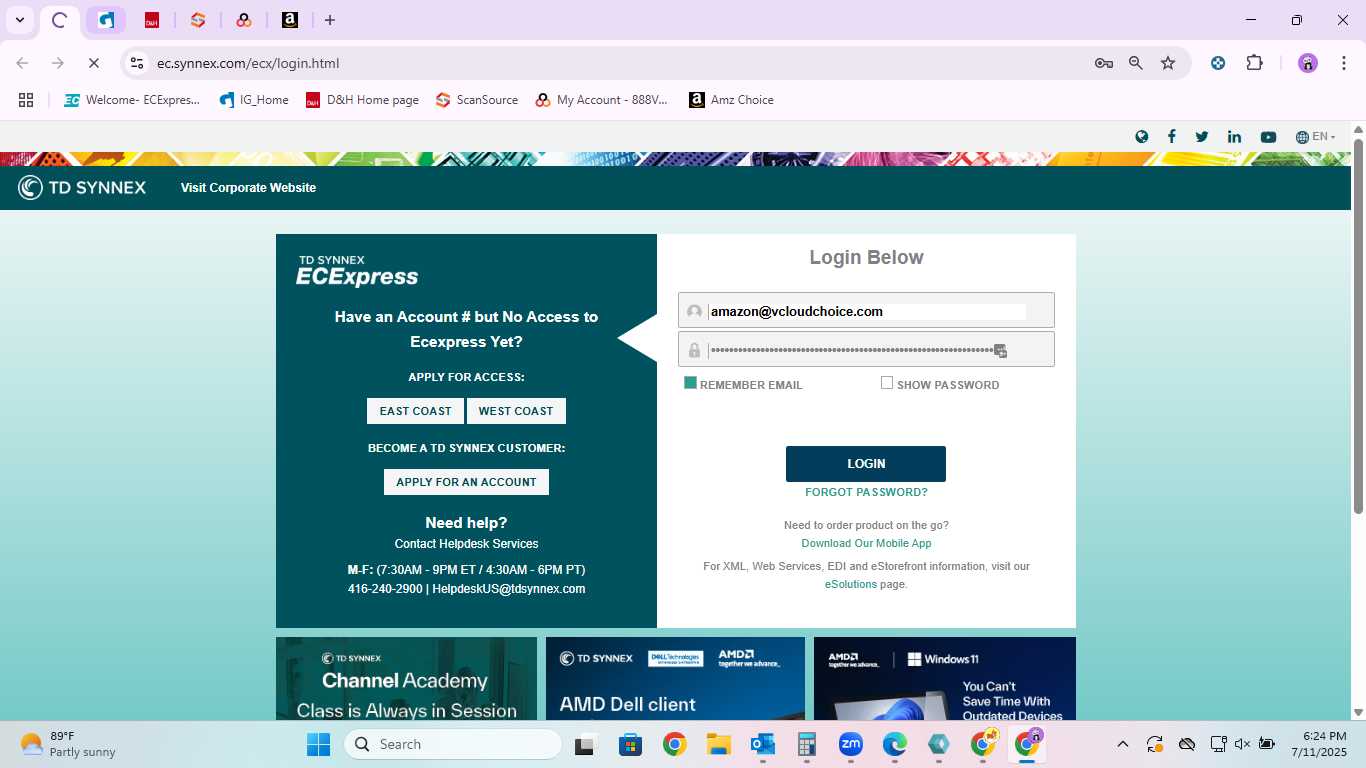This screenshot has width=1366, height=768.
Task: Open Windows 11 AMD banner
Action: coord(945,679)
